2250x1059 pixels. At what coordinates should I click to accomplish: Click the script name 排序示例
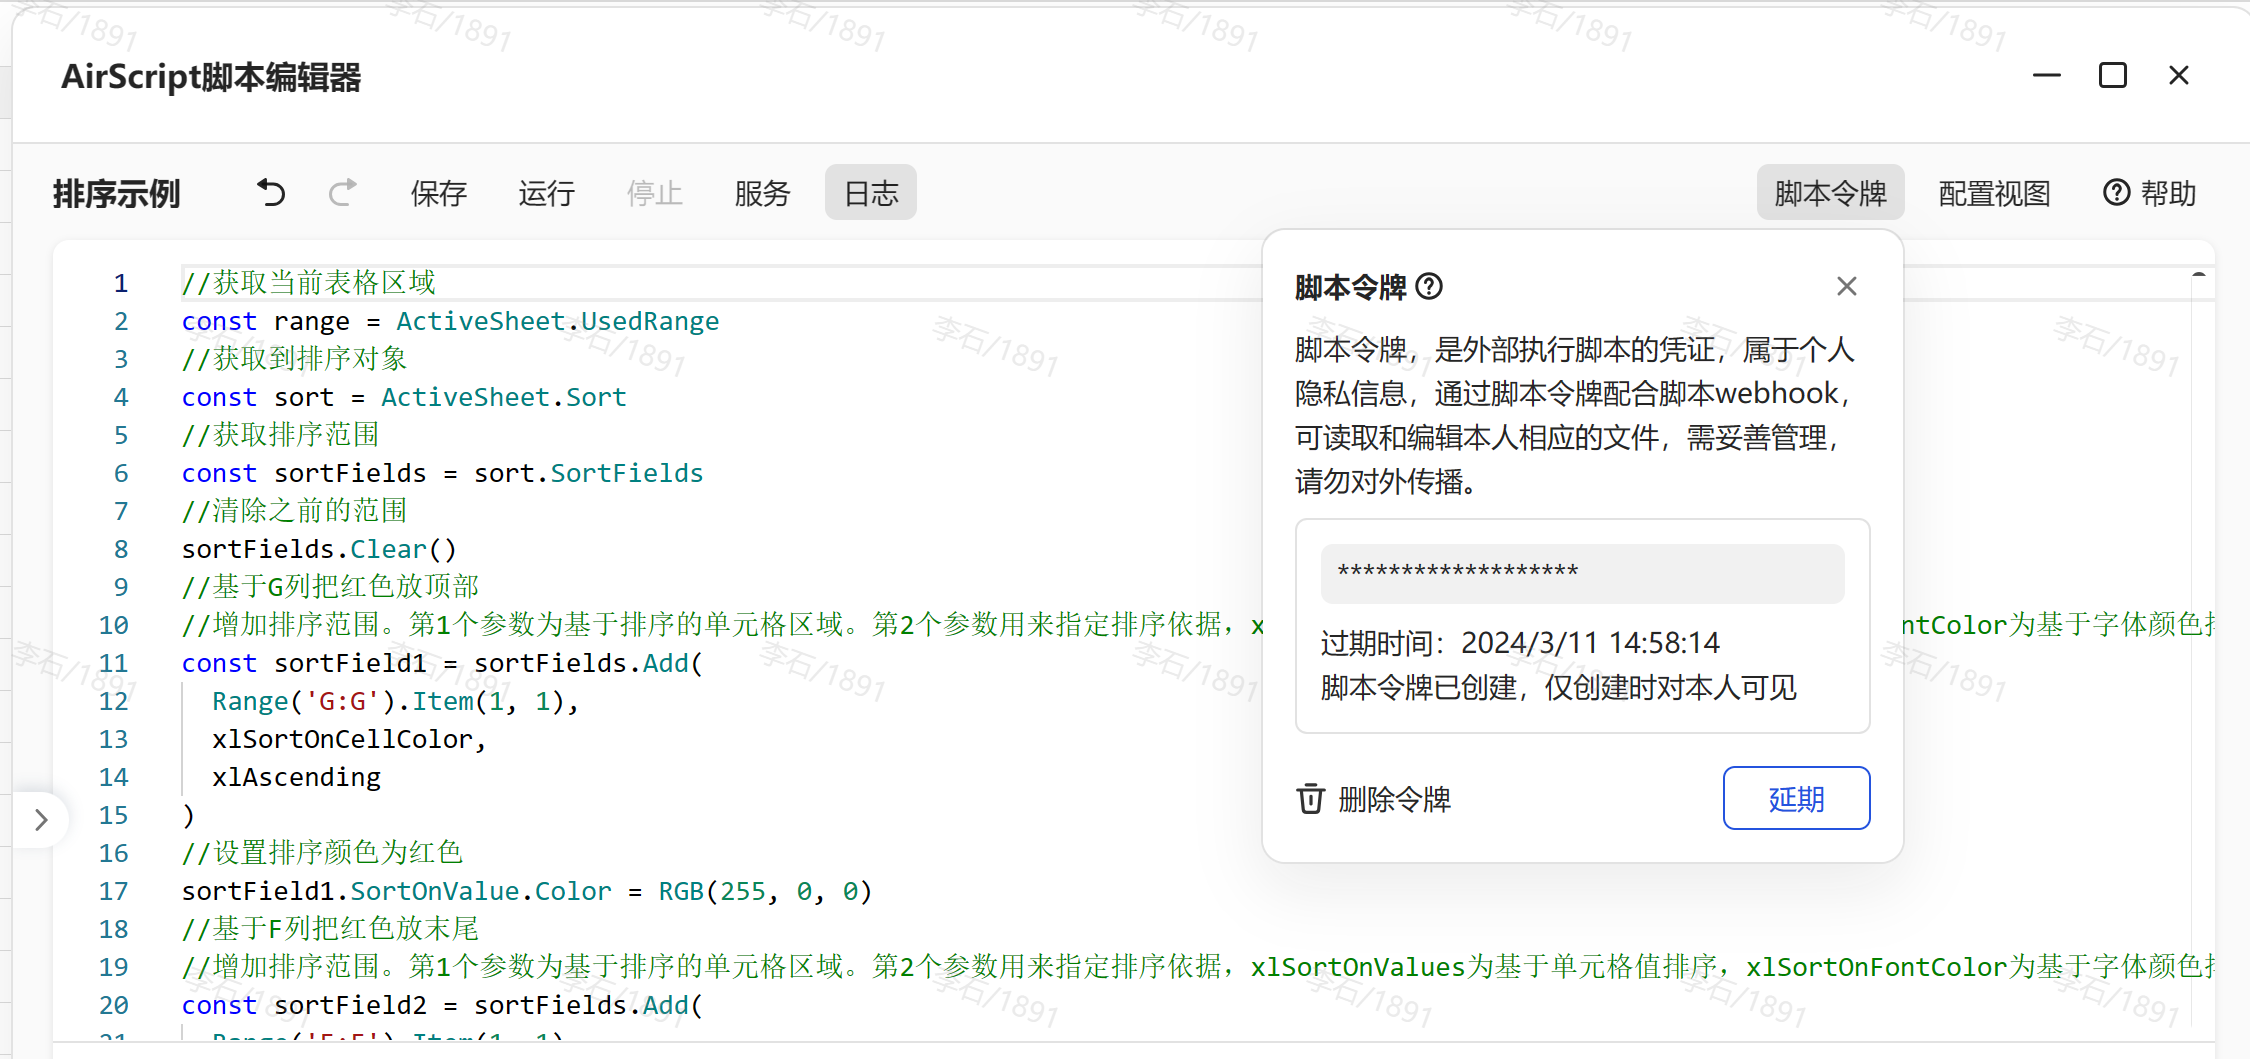[x=116, y=193]
